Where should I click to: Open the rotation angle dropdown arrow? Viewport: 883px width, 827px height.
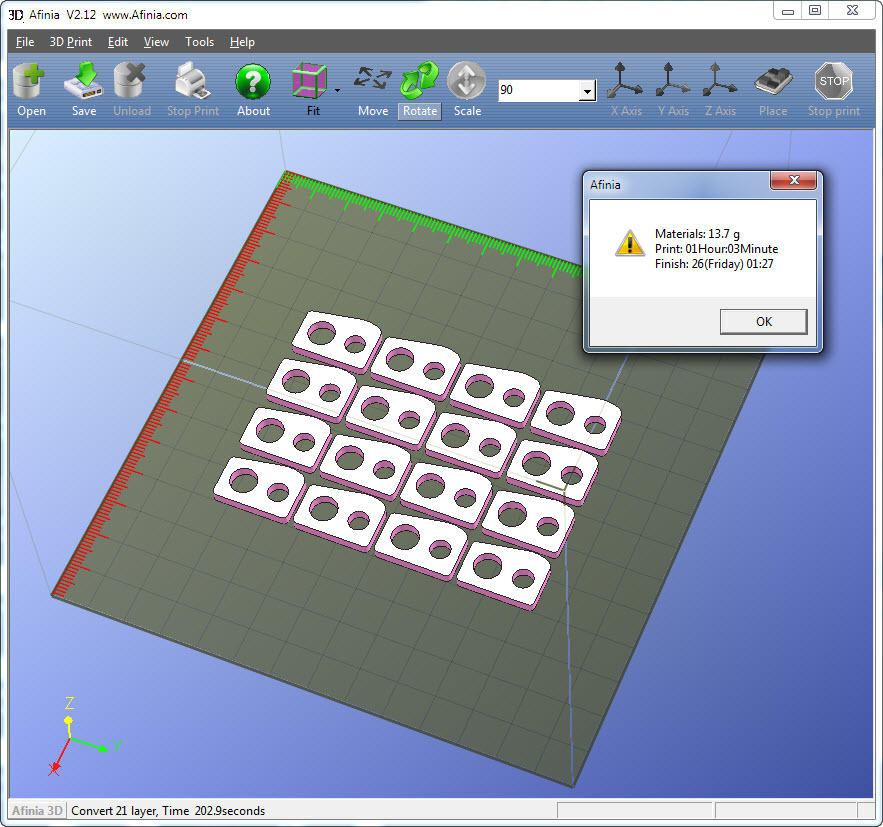point(587,91)
